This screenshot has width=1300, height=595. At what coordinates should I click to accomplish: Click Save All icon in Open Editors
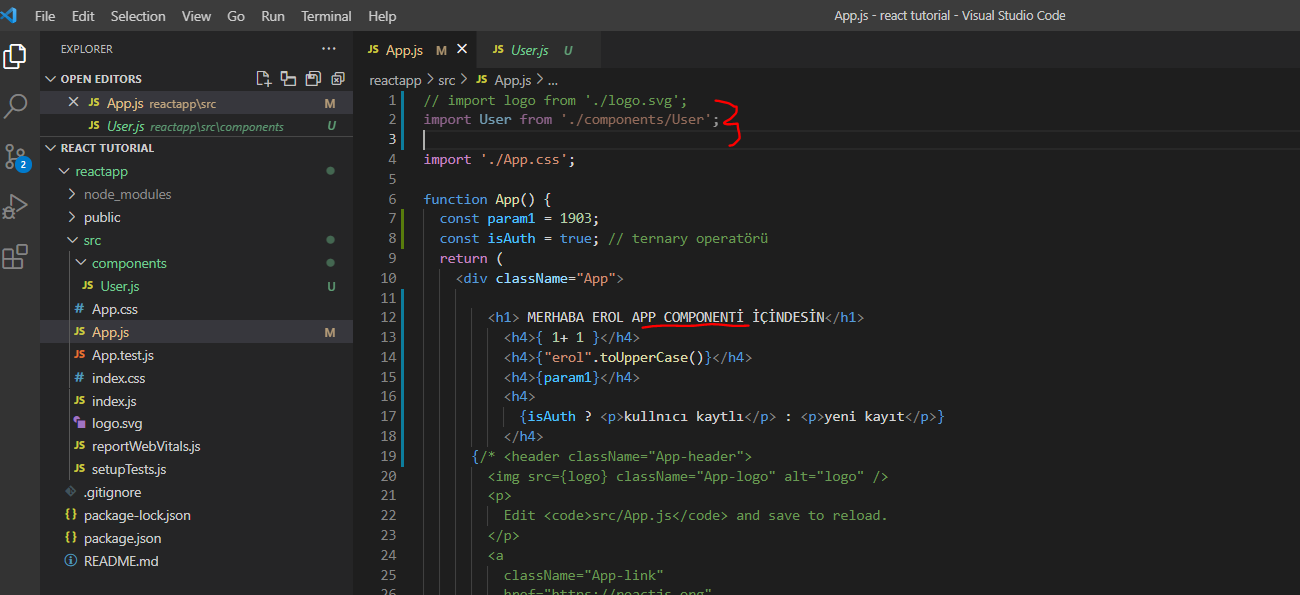pyautogui.click(x=313, y=79)
